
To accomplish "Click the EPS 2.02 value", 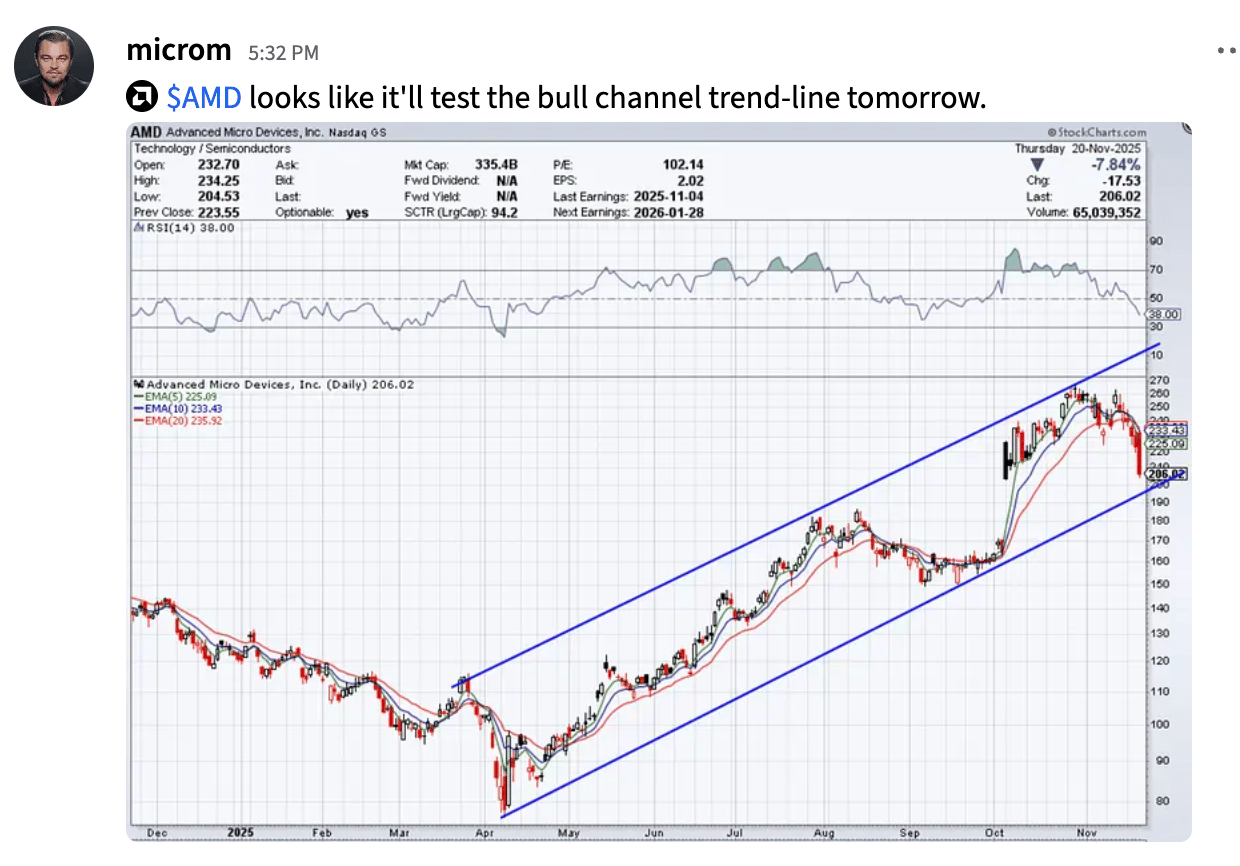I will [690, 181].
